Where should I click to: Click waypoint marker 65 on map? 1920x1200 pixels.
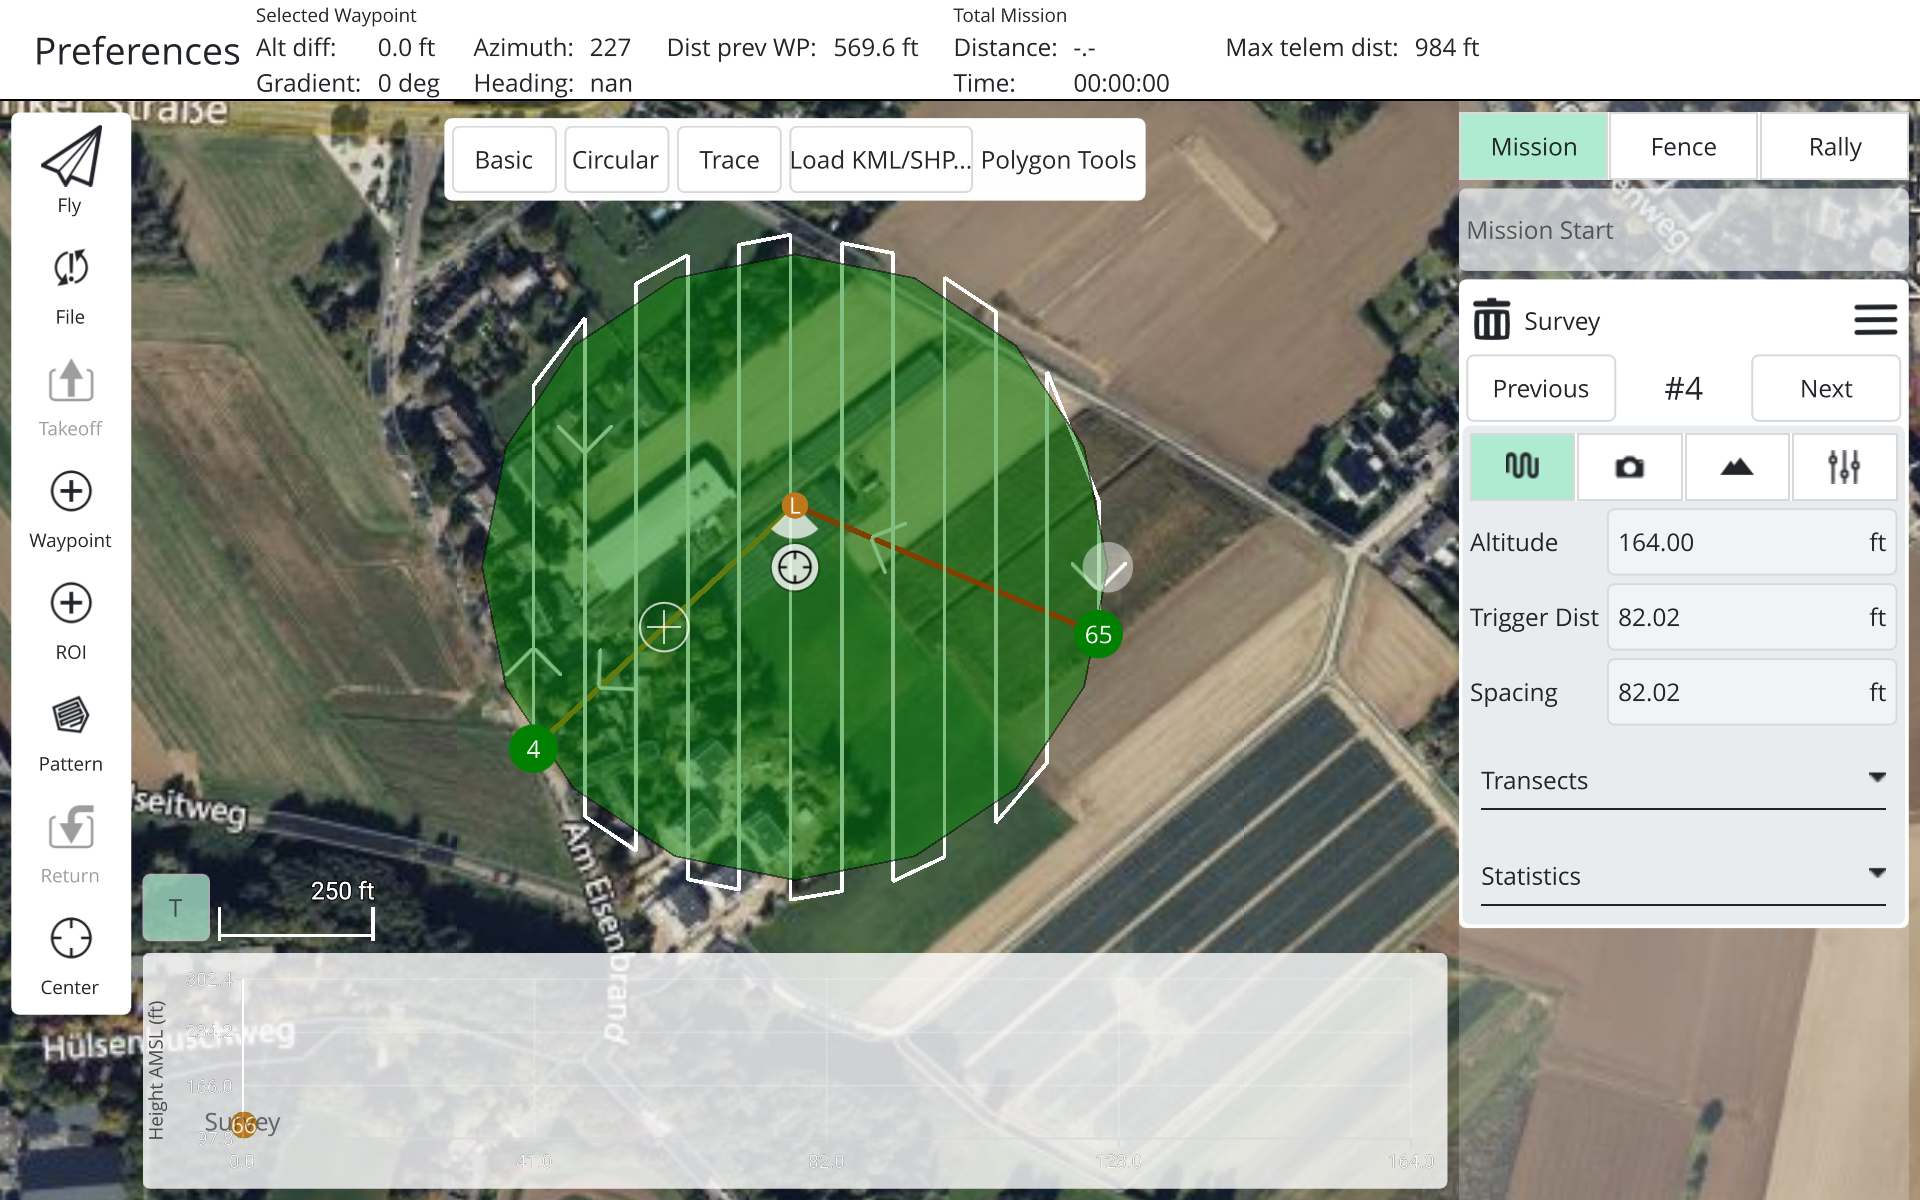[1098, 634]
